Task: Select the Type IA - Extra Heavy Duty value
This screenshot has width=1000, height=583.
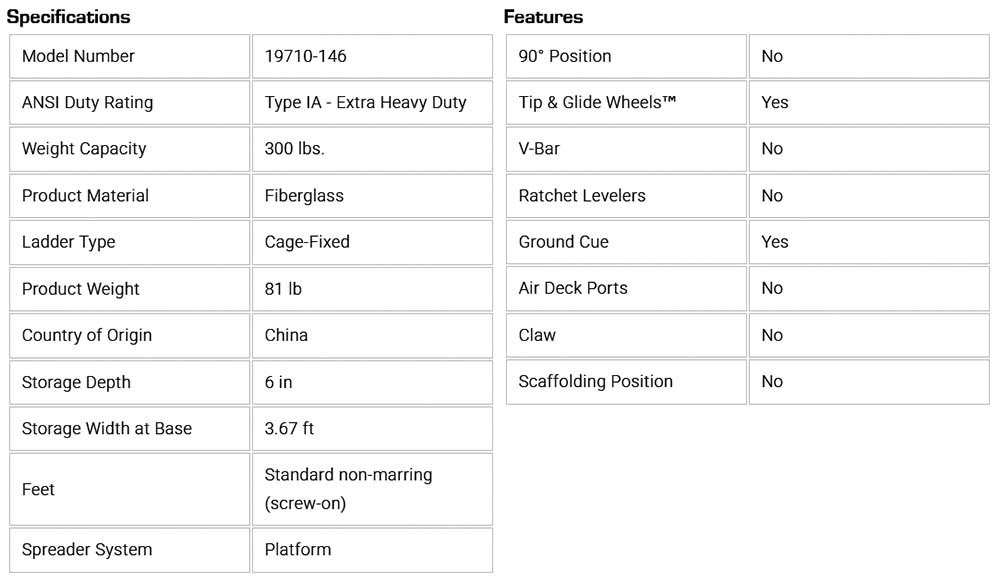Action: [x=365, y=102]
